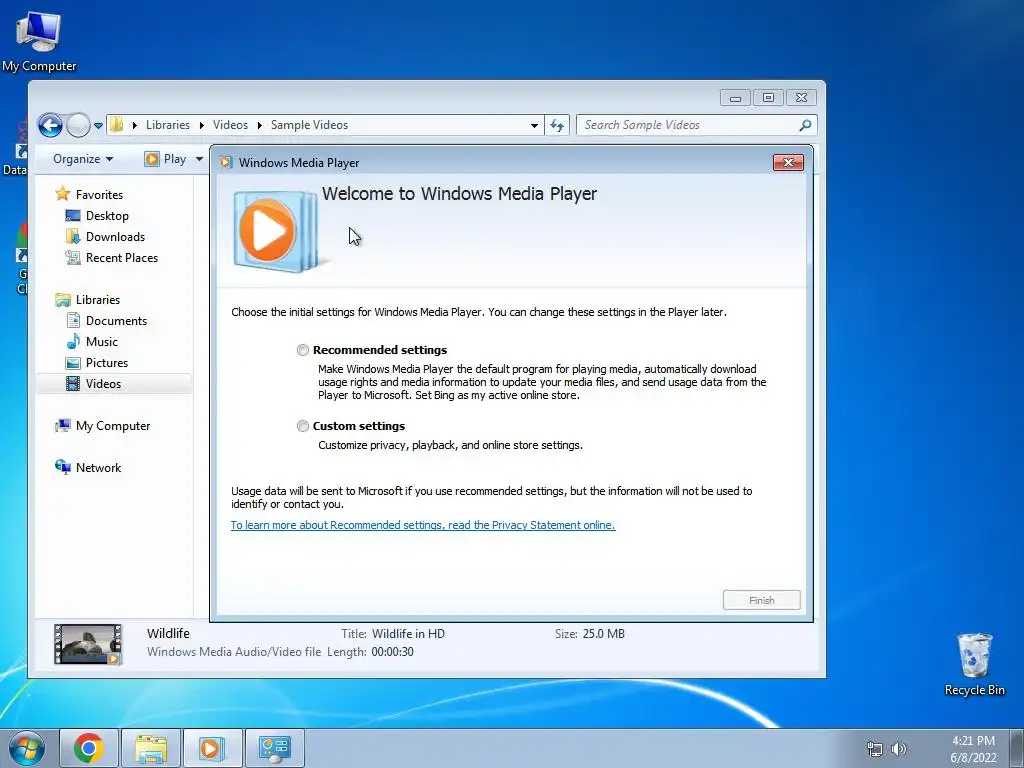Open the Documents library

116,321
